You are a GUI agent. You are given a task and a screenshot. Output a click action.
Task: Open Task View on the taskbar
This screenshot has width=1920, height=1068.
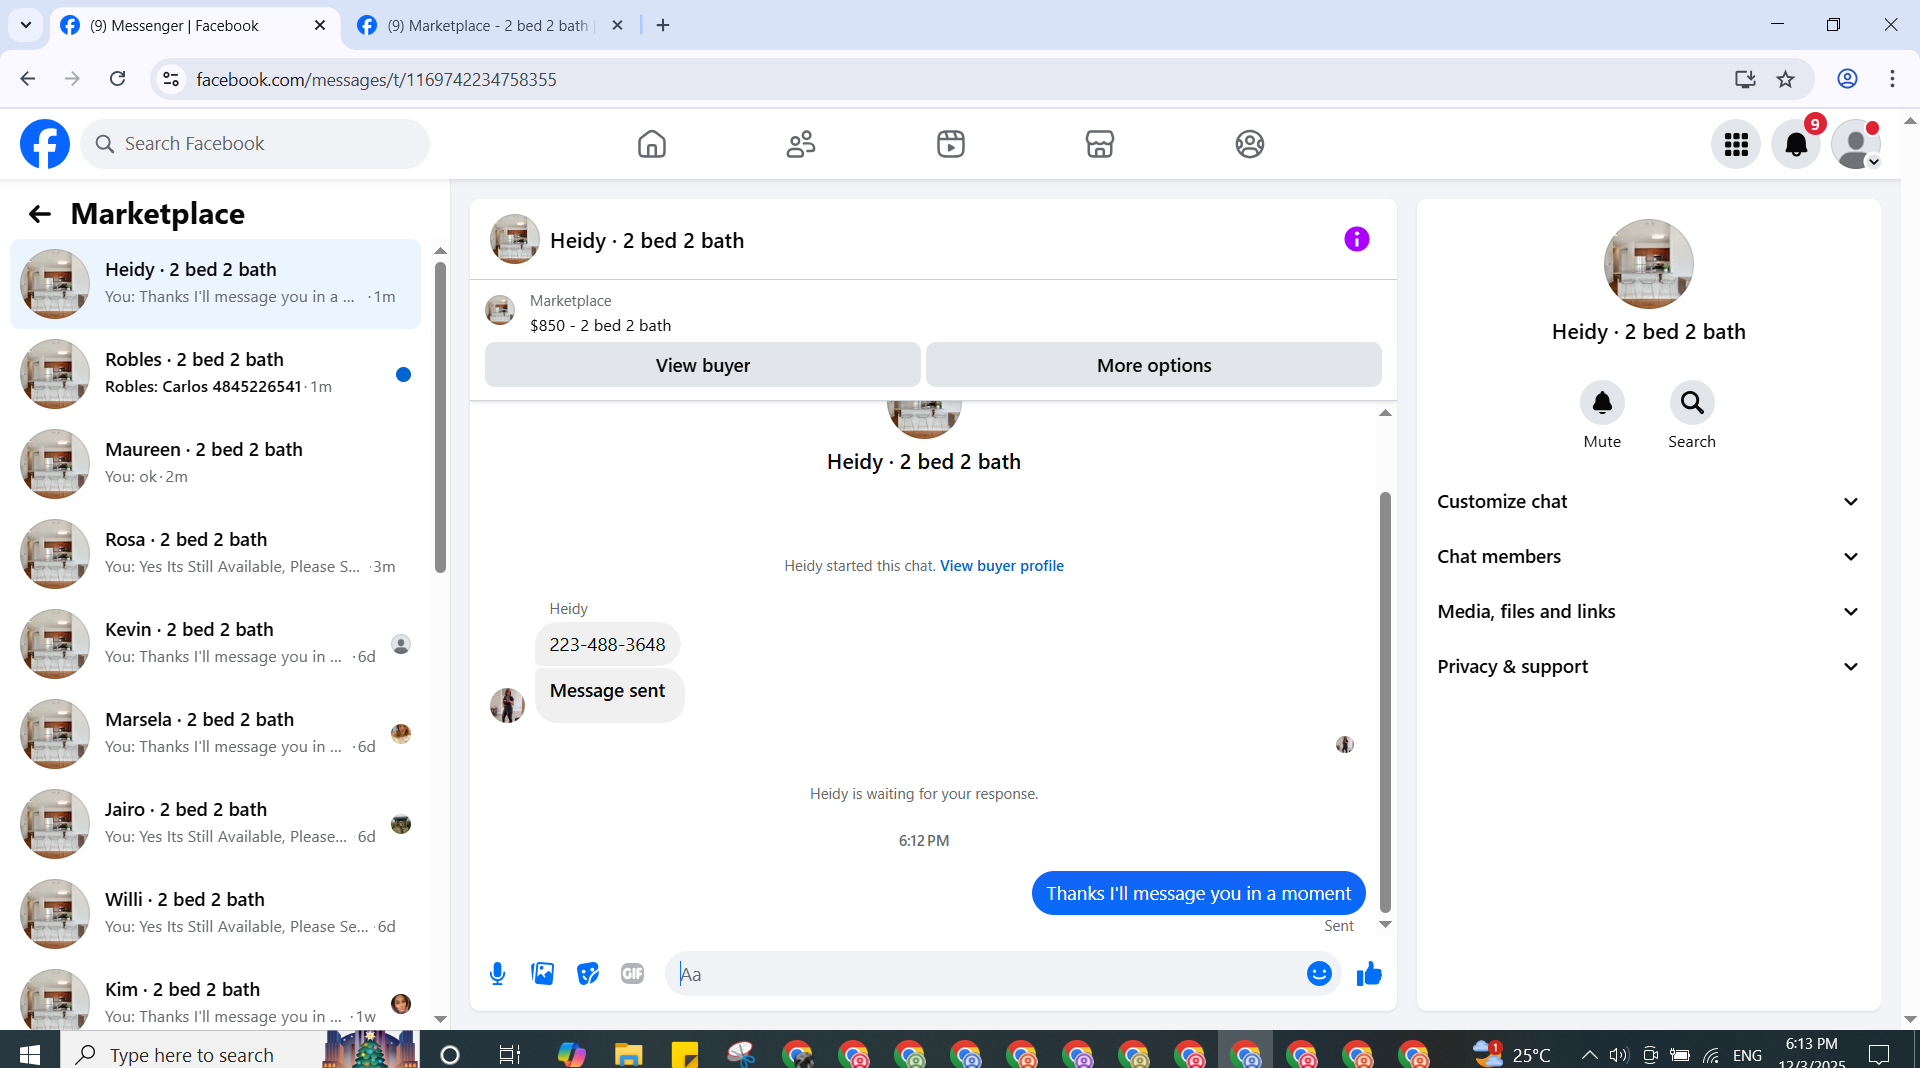click(509, 1054)
